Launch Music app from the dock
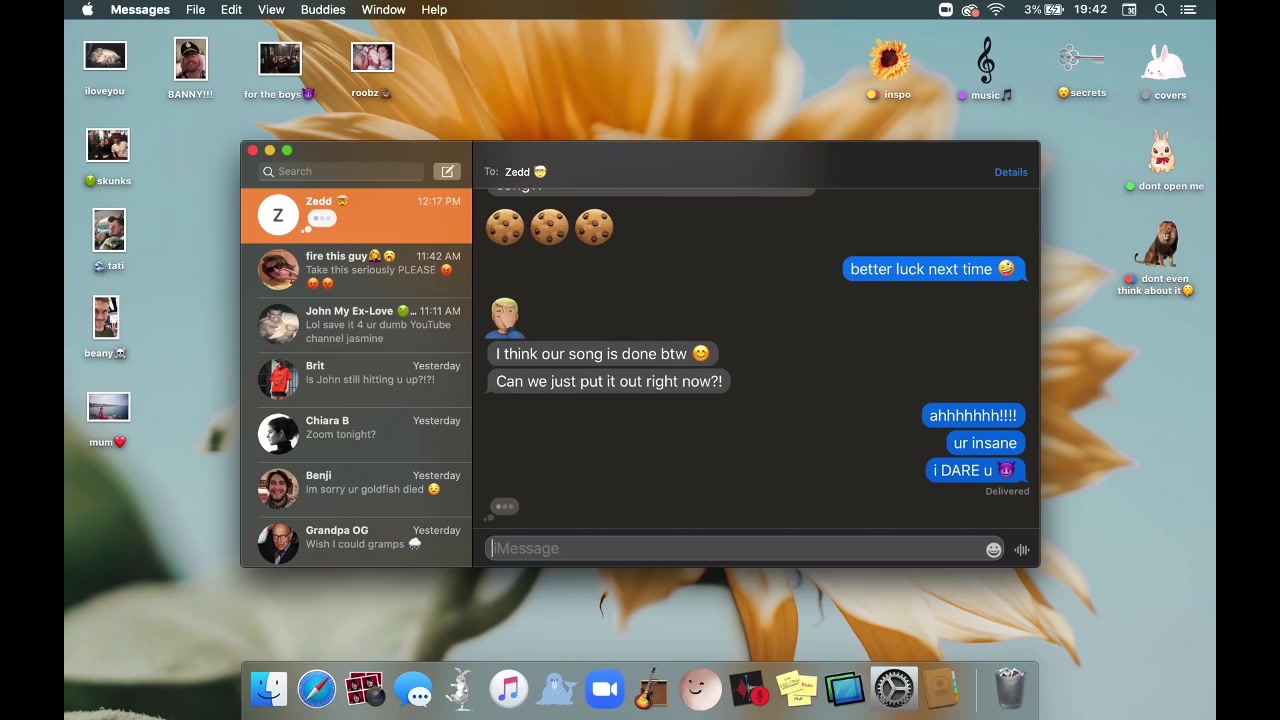Image resolution: width=1280 pixels, height=720 pixels. pyautogui.click(x=508, y=689)
